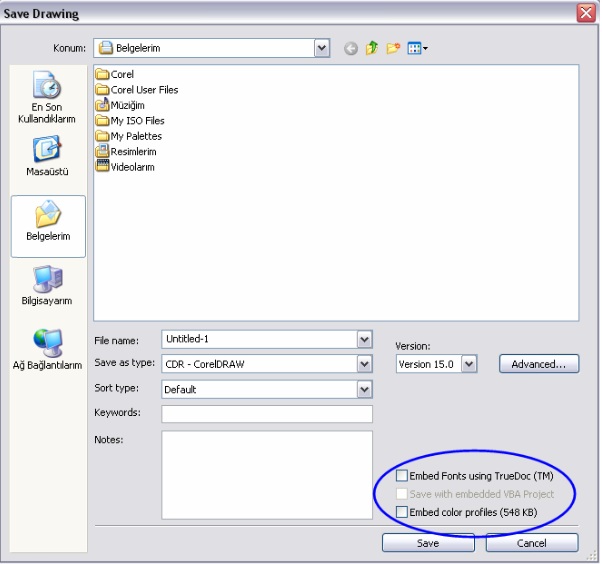Open Bilgisayarım in the places bar
The height and width of the screenshot is (564, 602).
tap(47, 285)
